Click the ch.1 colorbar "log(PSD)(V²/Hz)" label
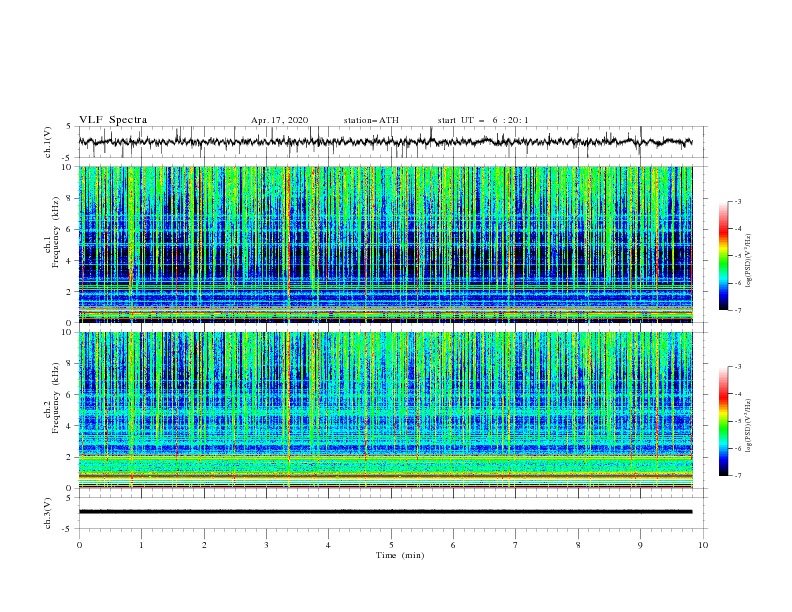Image resolution: width=792 pixels, height=612 pixels. pyautogui.click(x=748, y=261)
